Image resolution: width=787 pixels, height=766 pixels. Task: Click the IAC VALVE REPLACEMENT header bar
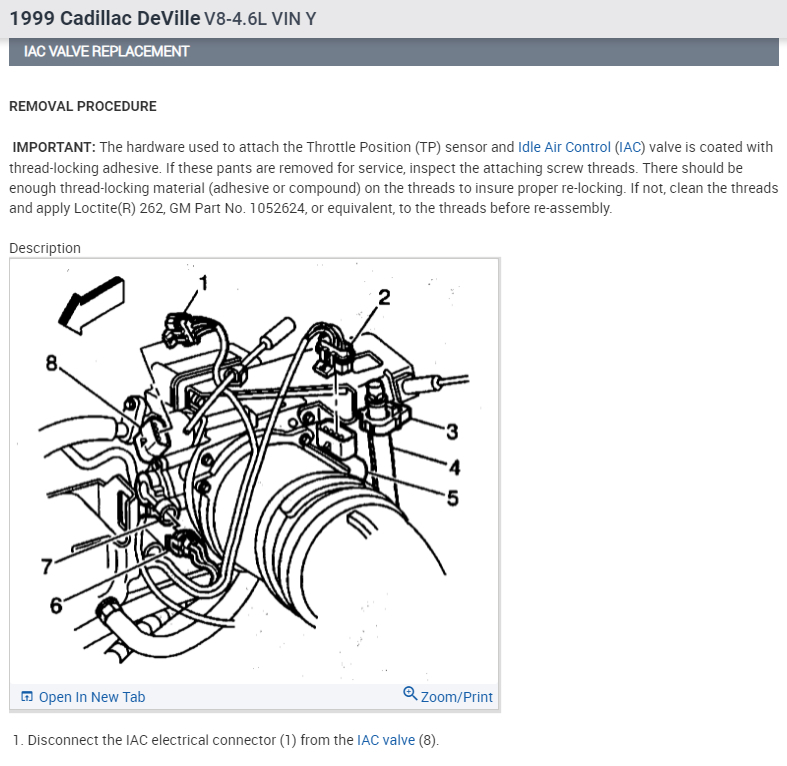(394, 52)
